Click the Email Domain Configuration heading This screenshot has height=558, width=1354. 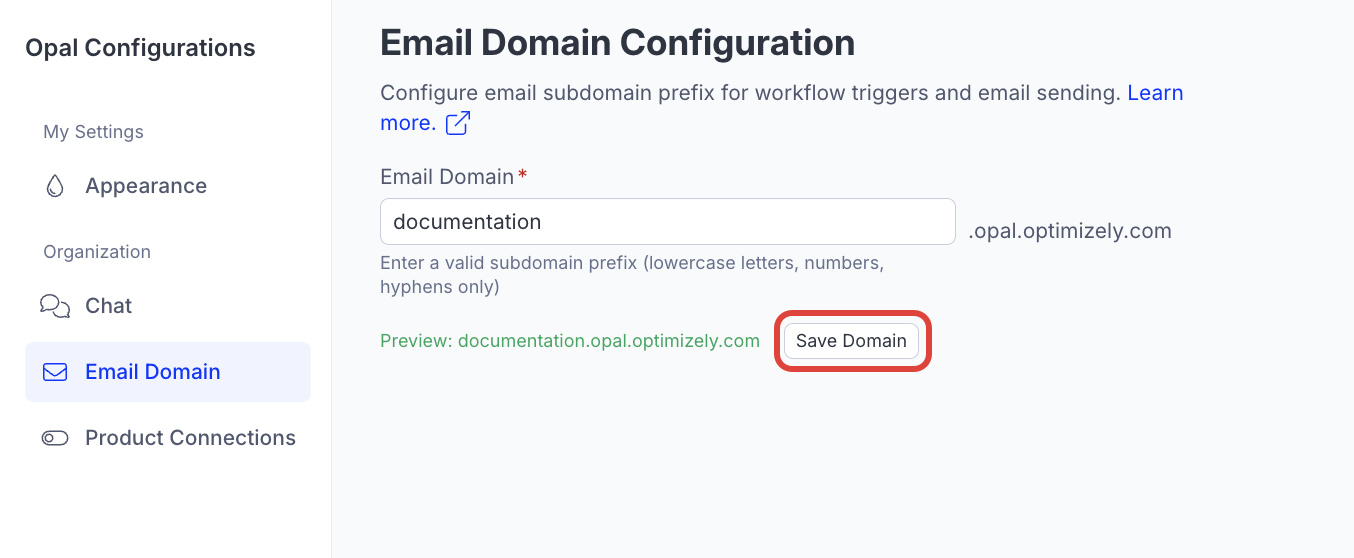click(x=617, y=43)
